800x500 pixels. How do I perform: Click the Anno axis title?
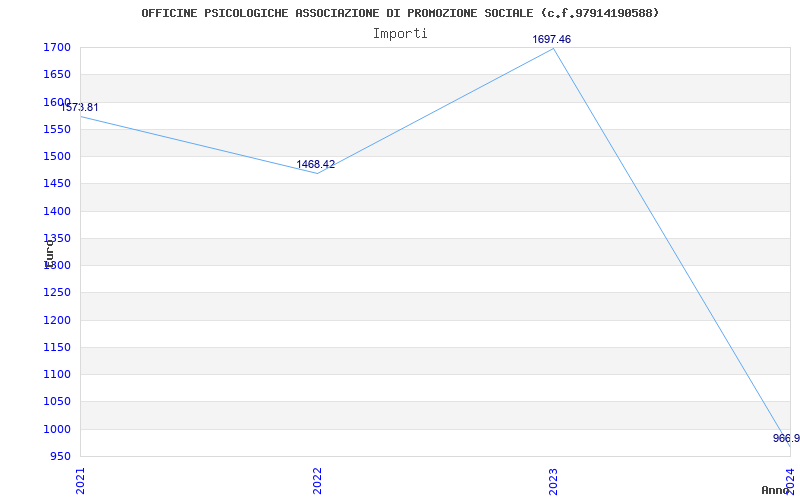[775, 490]
